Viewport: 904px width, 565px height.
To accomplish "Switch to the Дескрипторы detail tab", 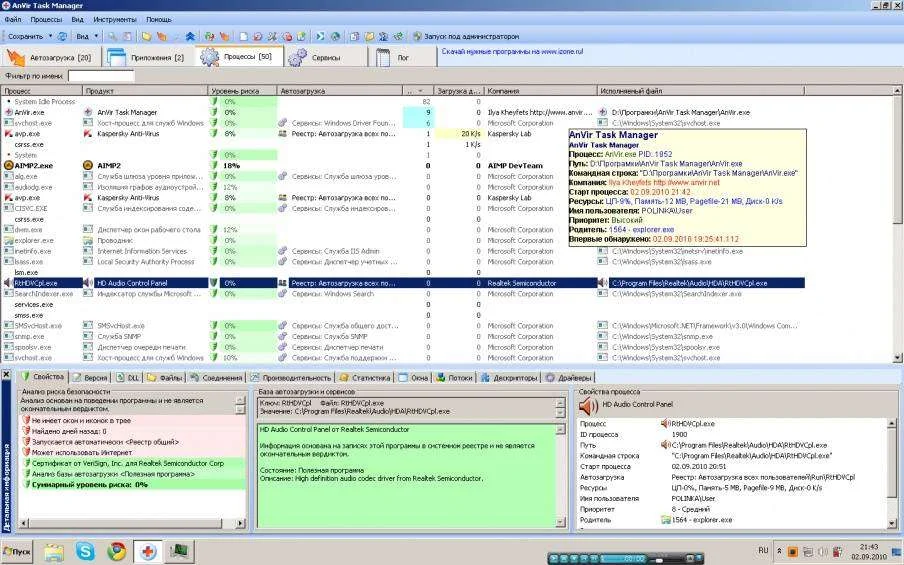I will [x=510, y=378].
